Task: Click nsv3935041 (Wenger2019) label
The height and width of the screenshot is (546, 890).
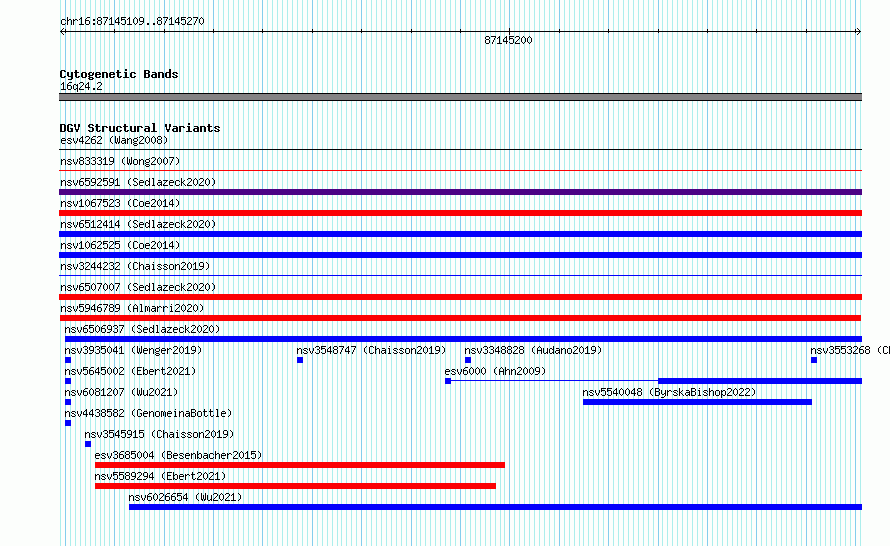Action: (x=133, y=350)
